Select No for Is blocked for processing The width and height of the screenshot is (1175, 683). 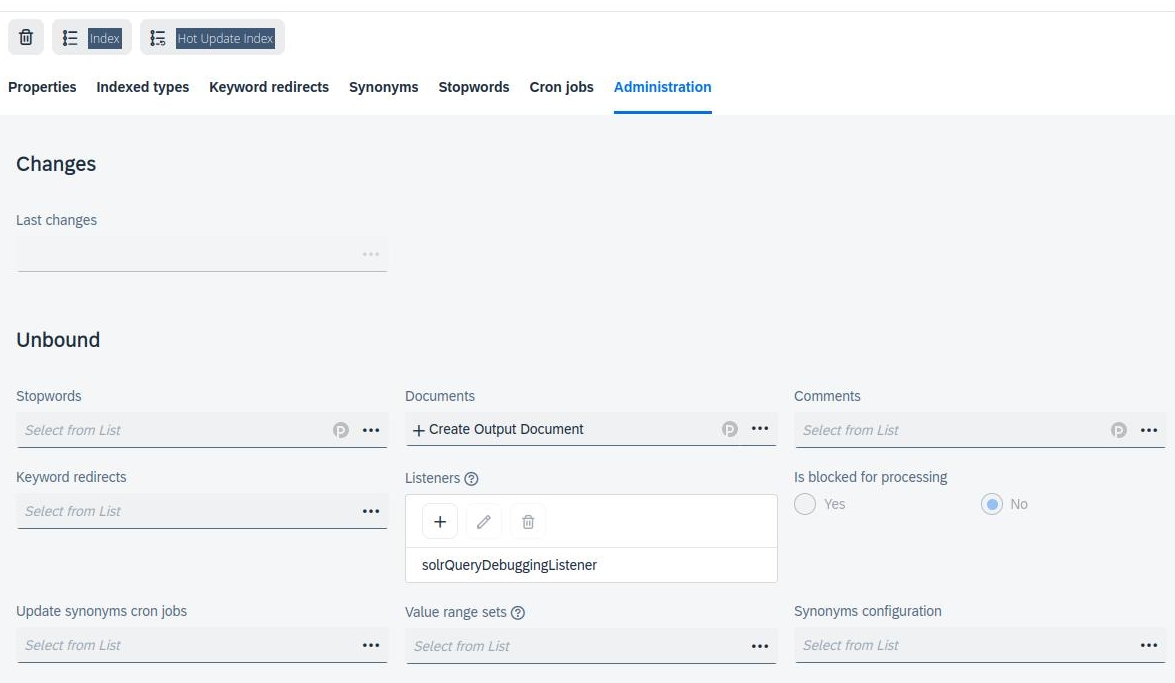click(x=992, y=504)
